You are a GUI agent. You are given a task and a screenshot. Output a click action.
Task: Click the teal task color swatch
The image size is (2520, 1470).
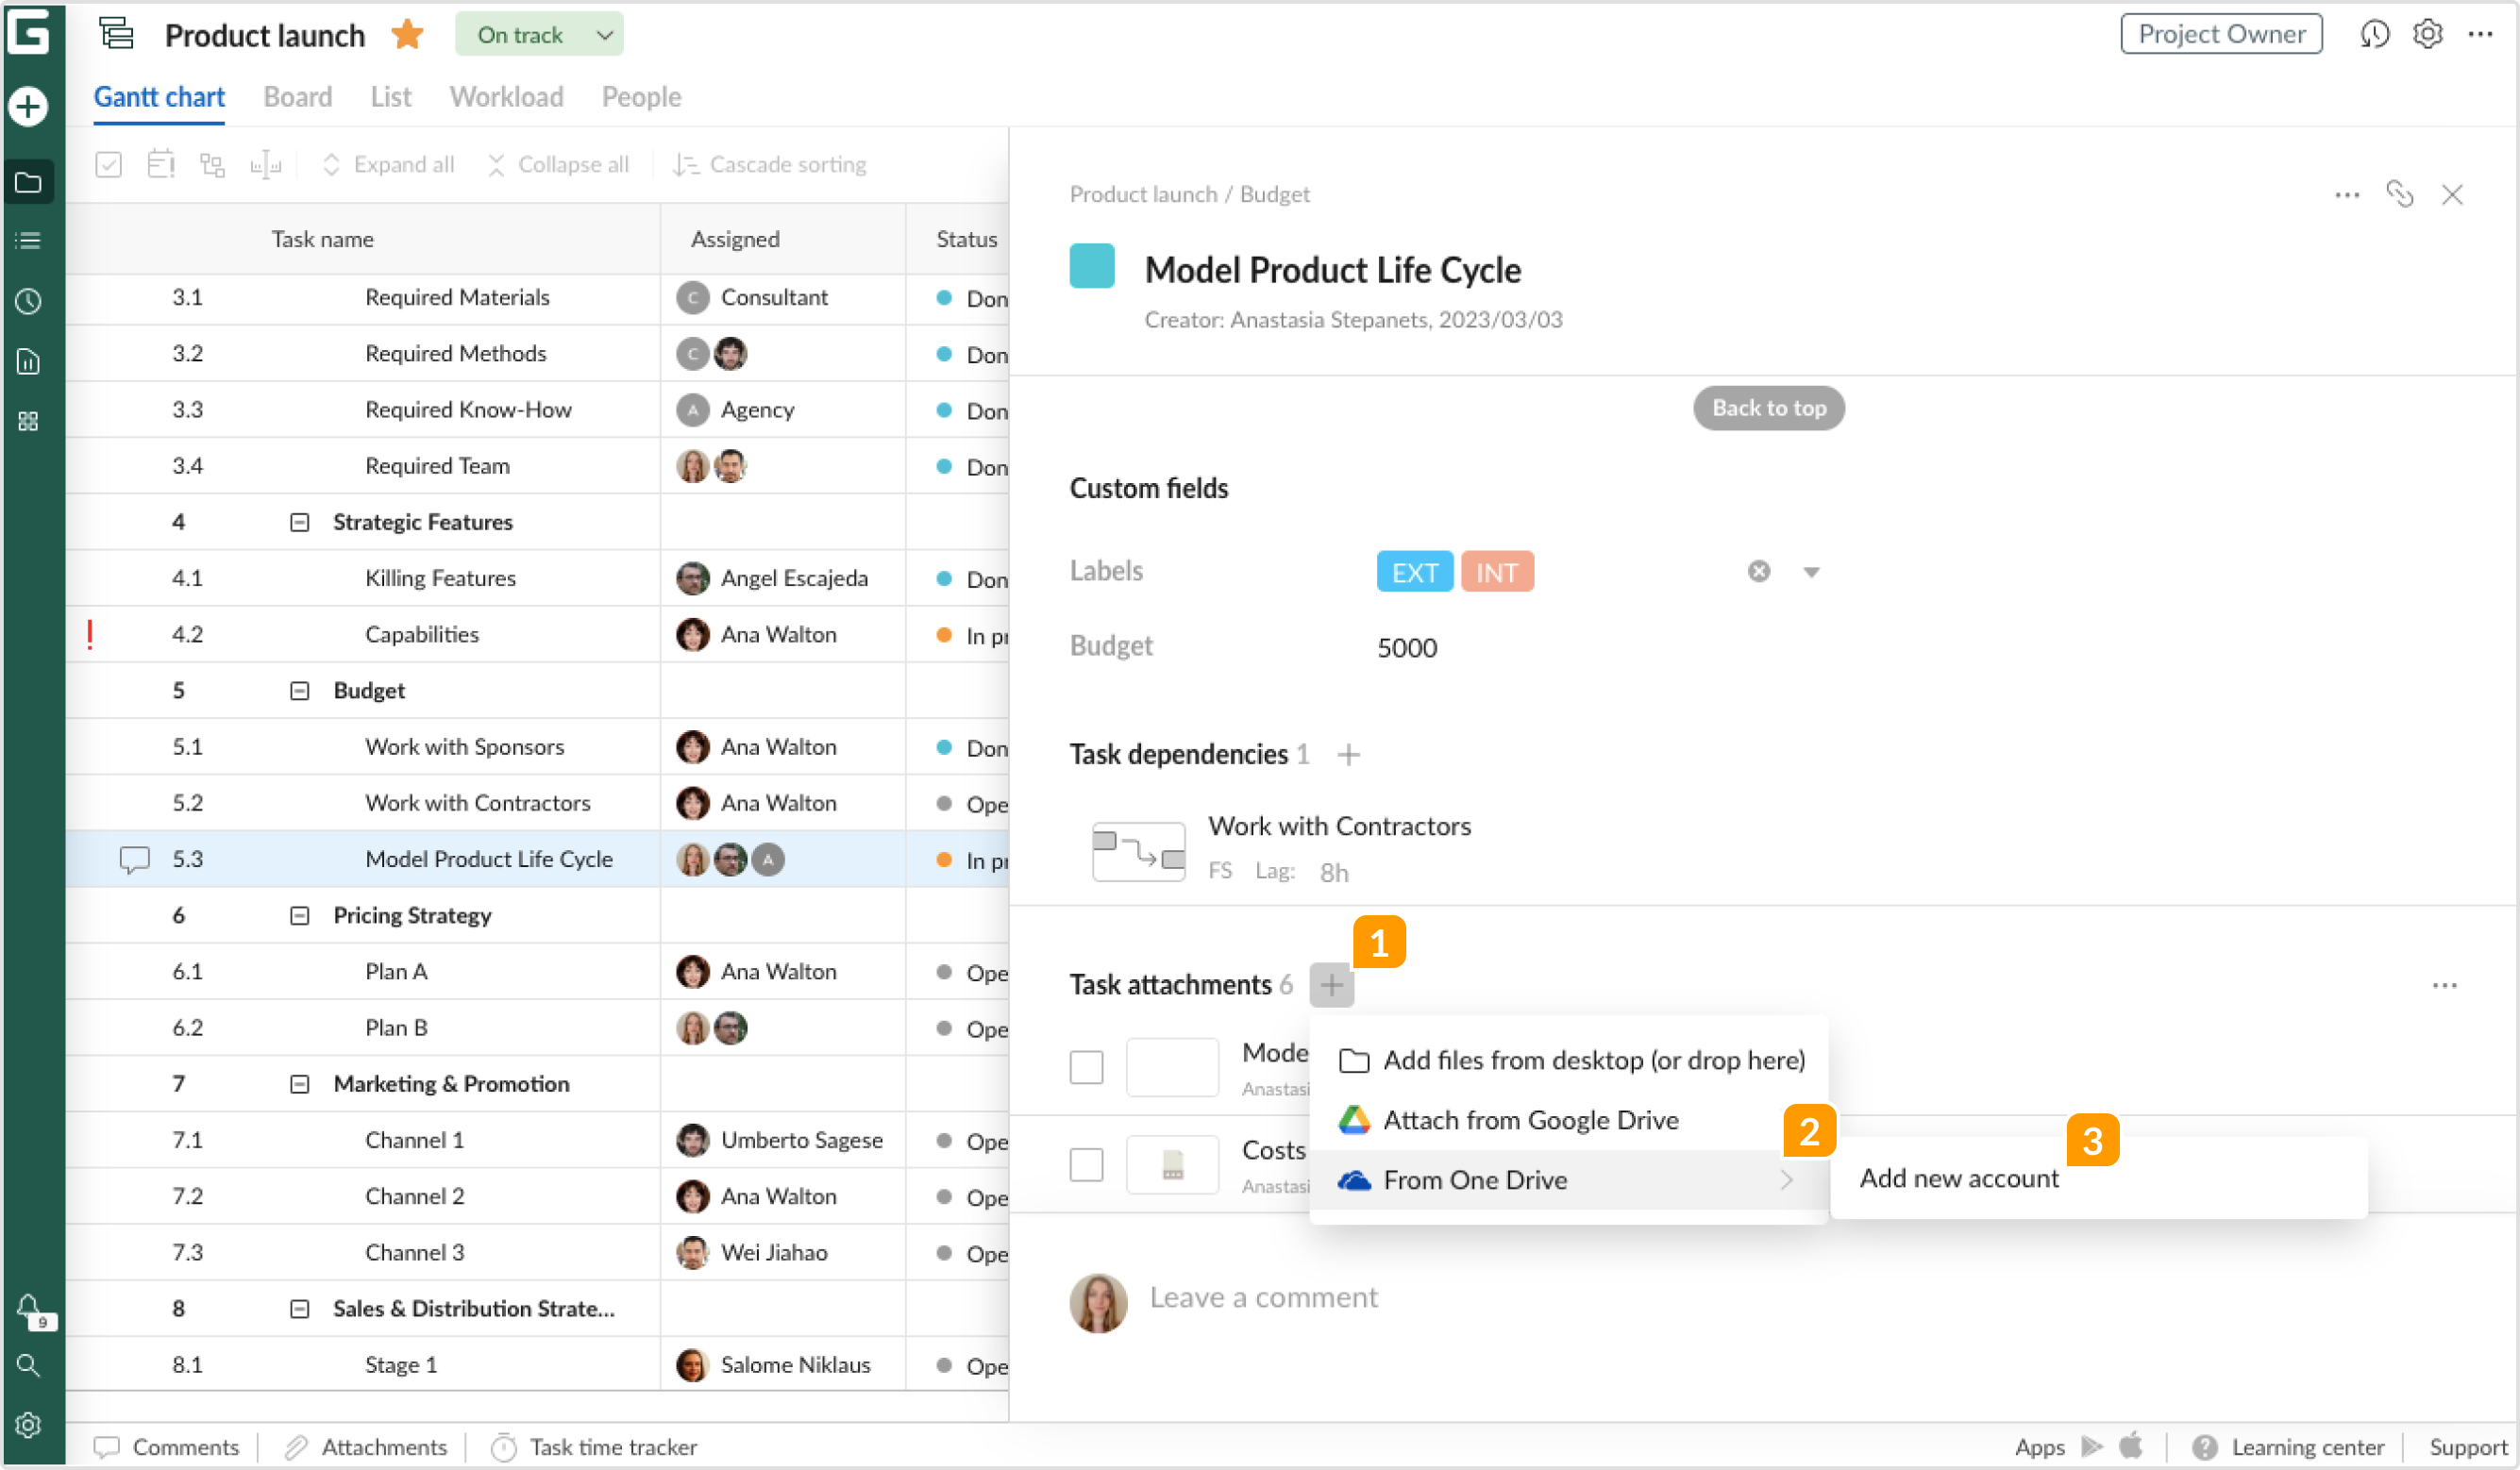[1092, 266]
